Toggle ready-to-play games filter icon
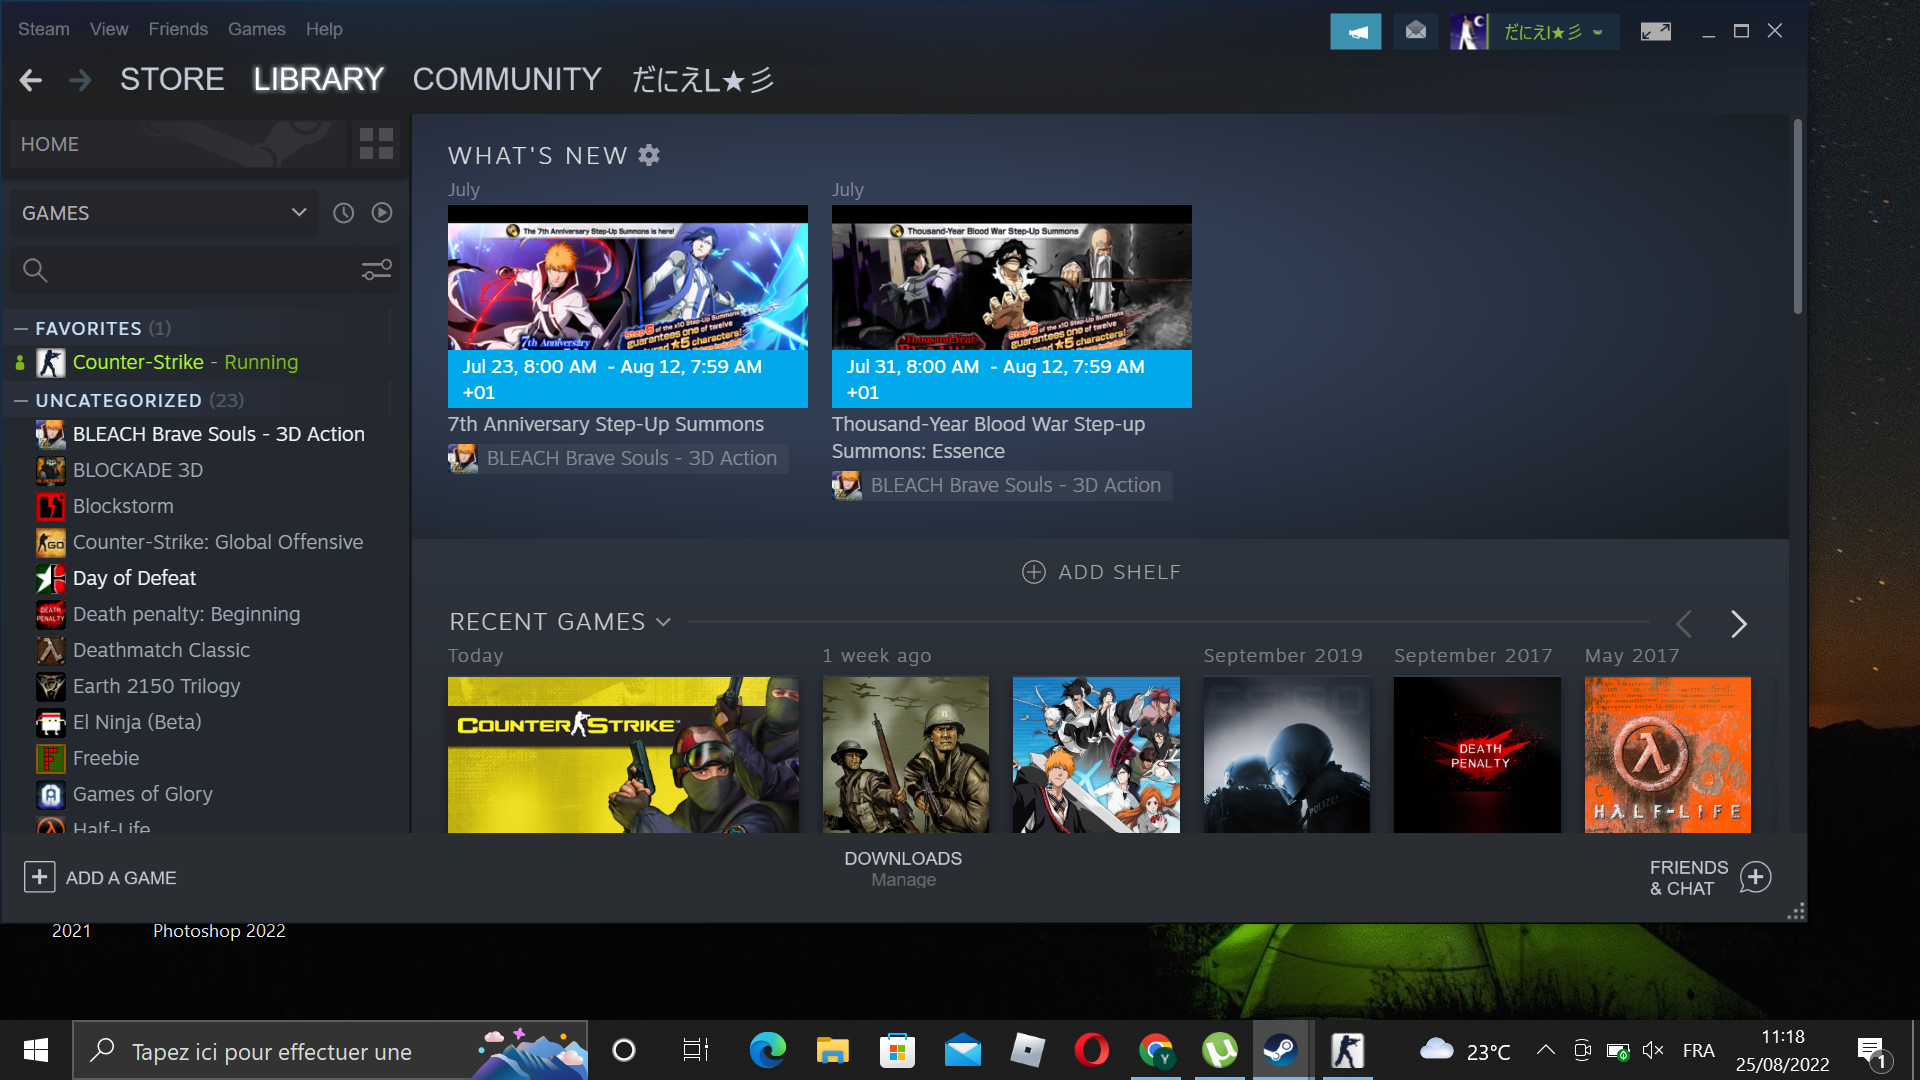Image resolution: width=1920 pixels, height=1080 pixels. pos(382,213)
